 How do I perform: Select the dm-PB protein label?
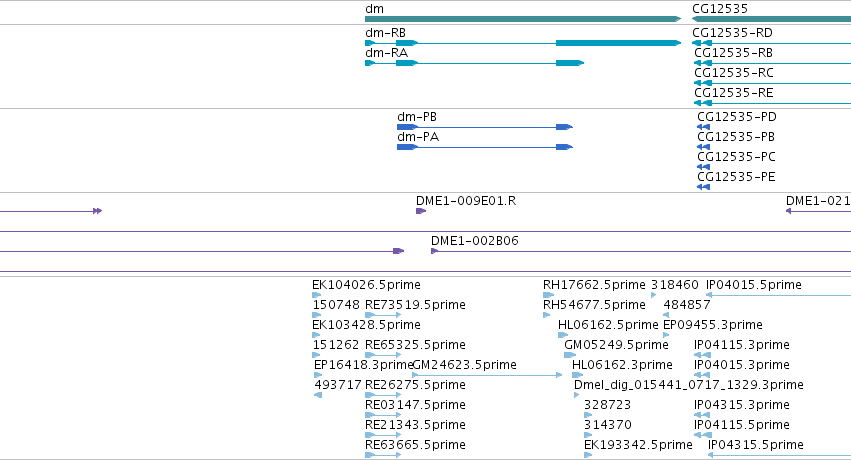click(x=417, y=117)
